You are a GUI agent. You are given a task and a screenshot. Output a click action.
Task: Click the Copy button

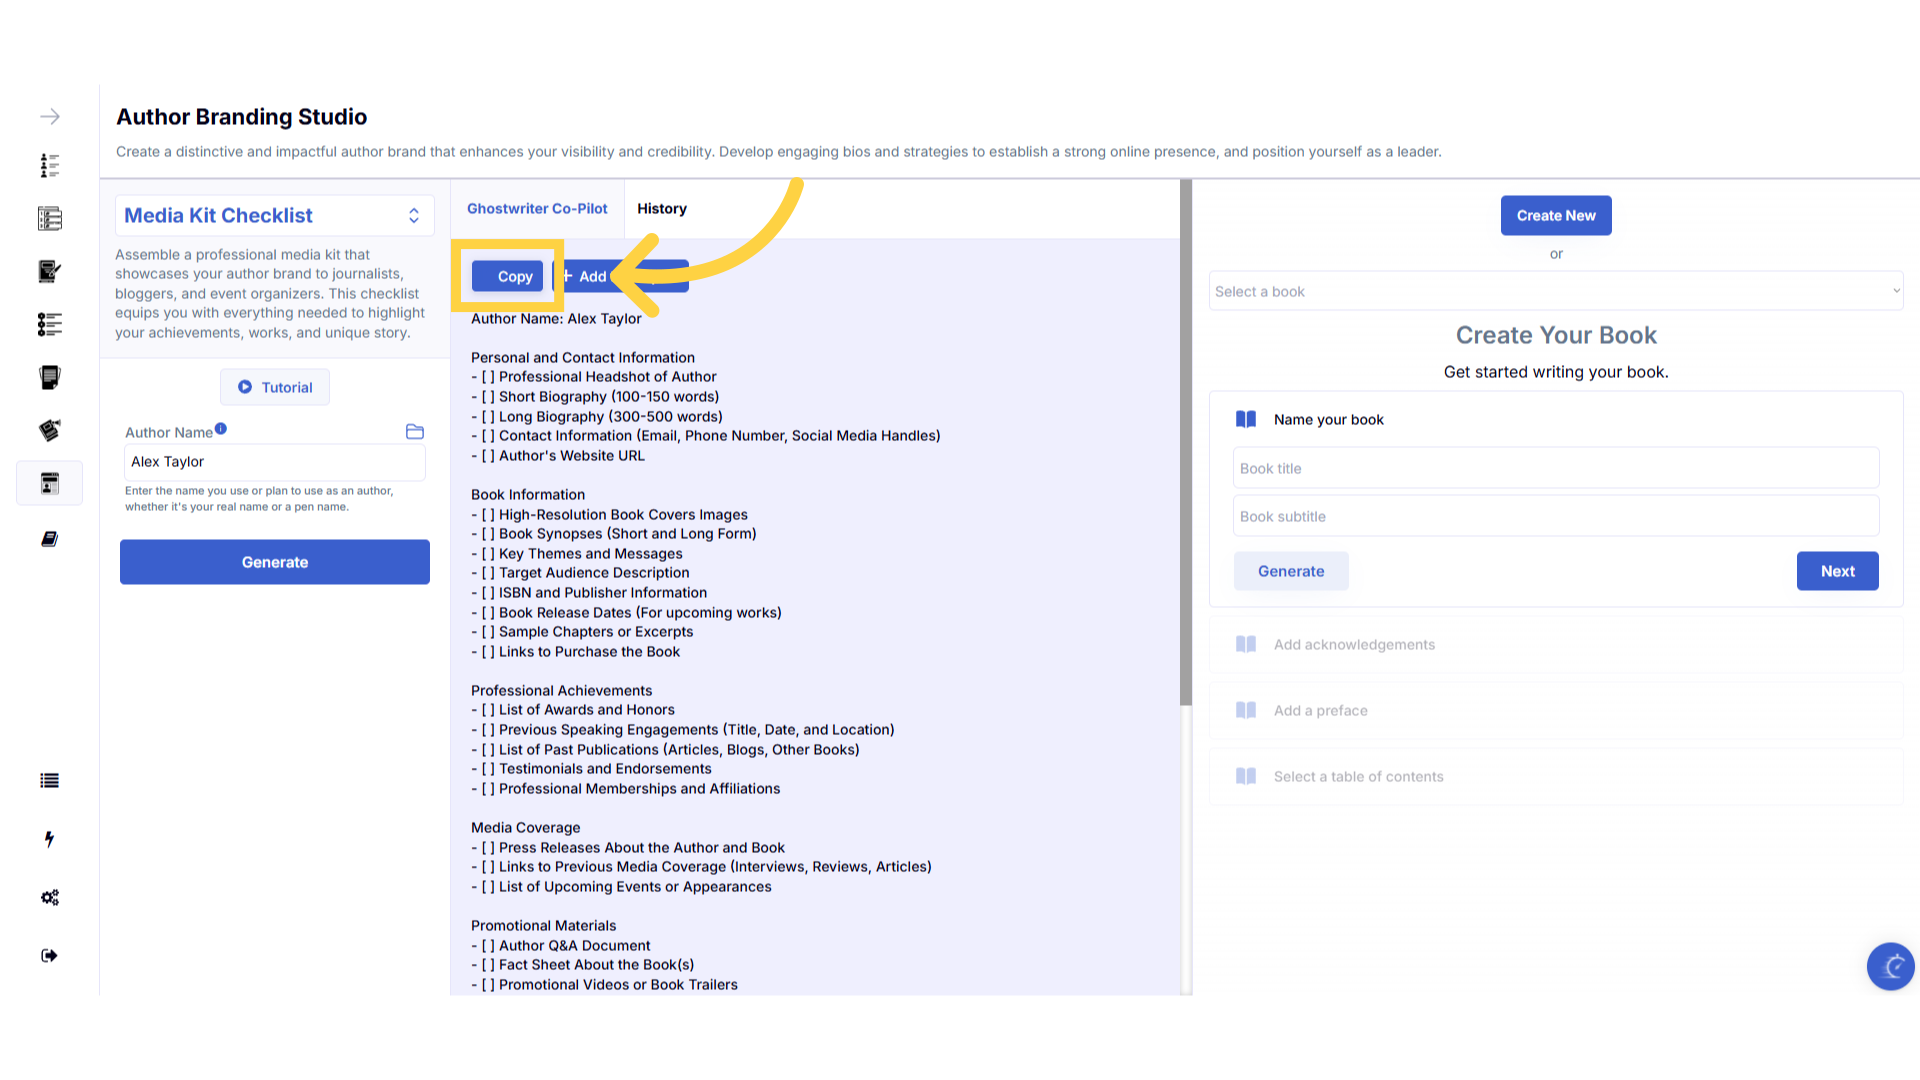[x=508, y=277]
